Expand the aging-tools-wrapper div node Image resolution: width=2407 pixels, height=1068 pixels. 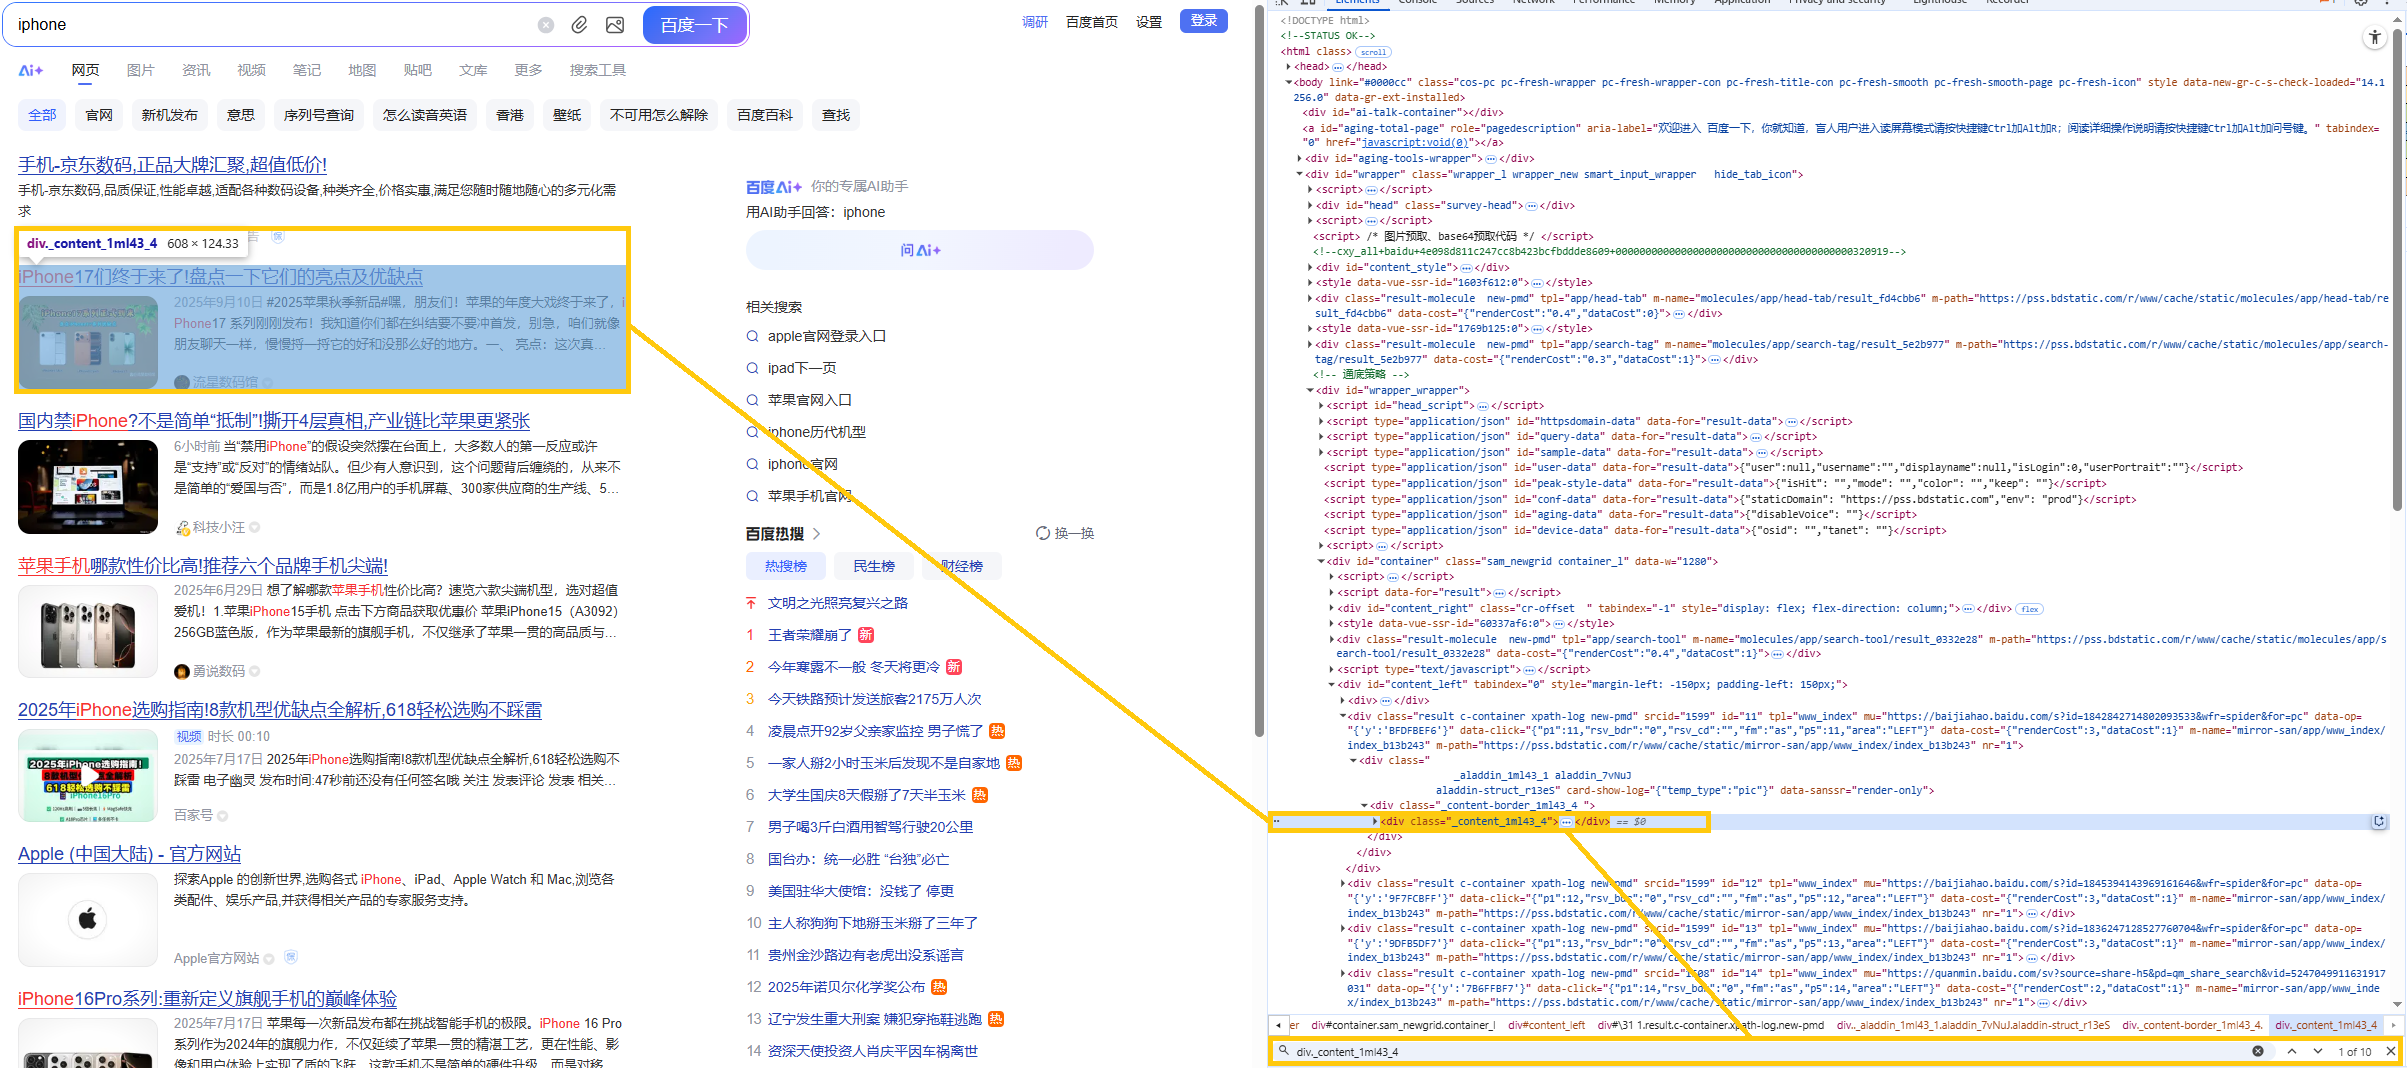[1299, 158]
